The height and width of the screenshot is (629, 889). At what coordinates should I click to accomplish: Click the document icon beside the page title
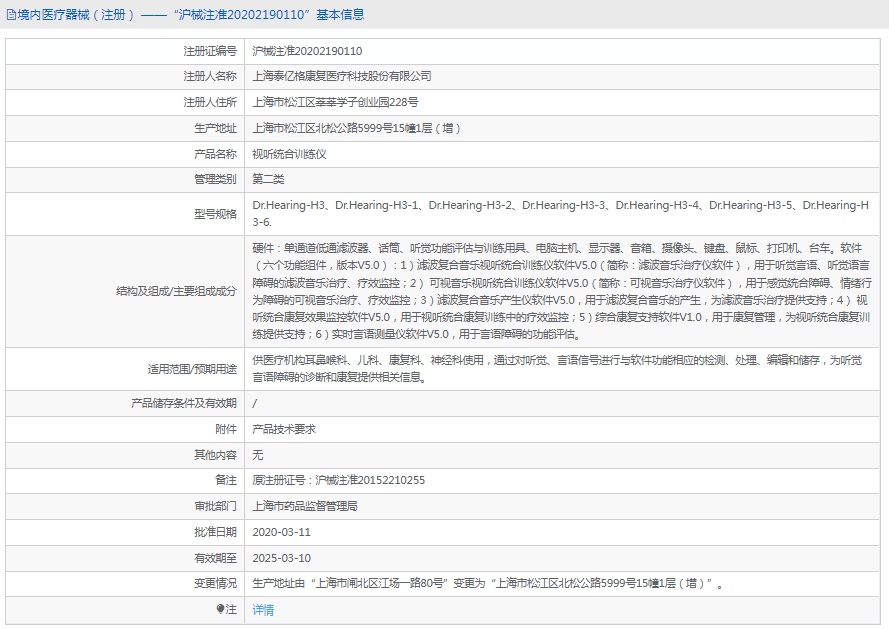coord(11,15)
